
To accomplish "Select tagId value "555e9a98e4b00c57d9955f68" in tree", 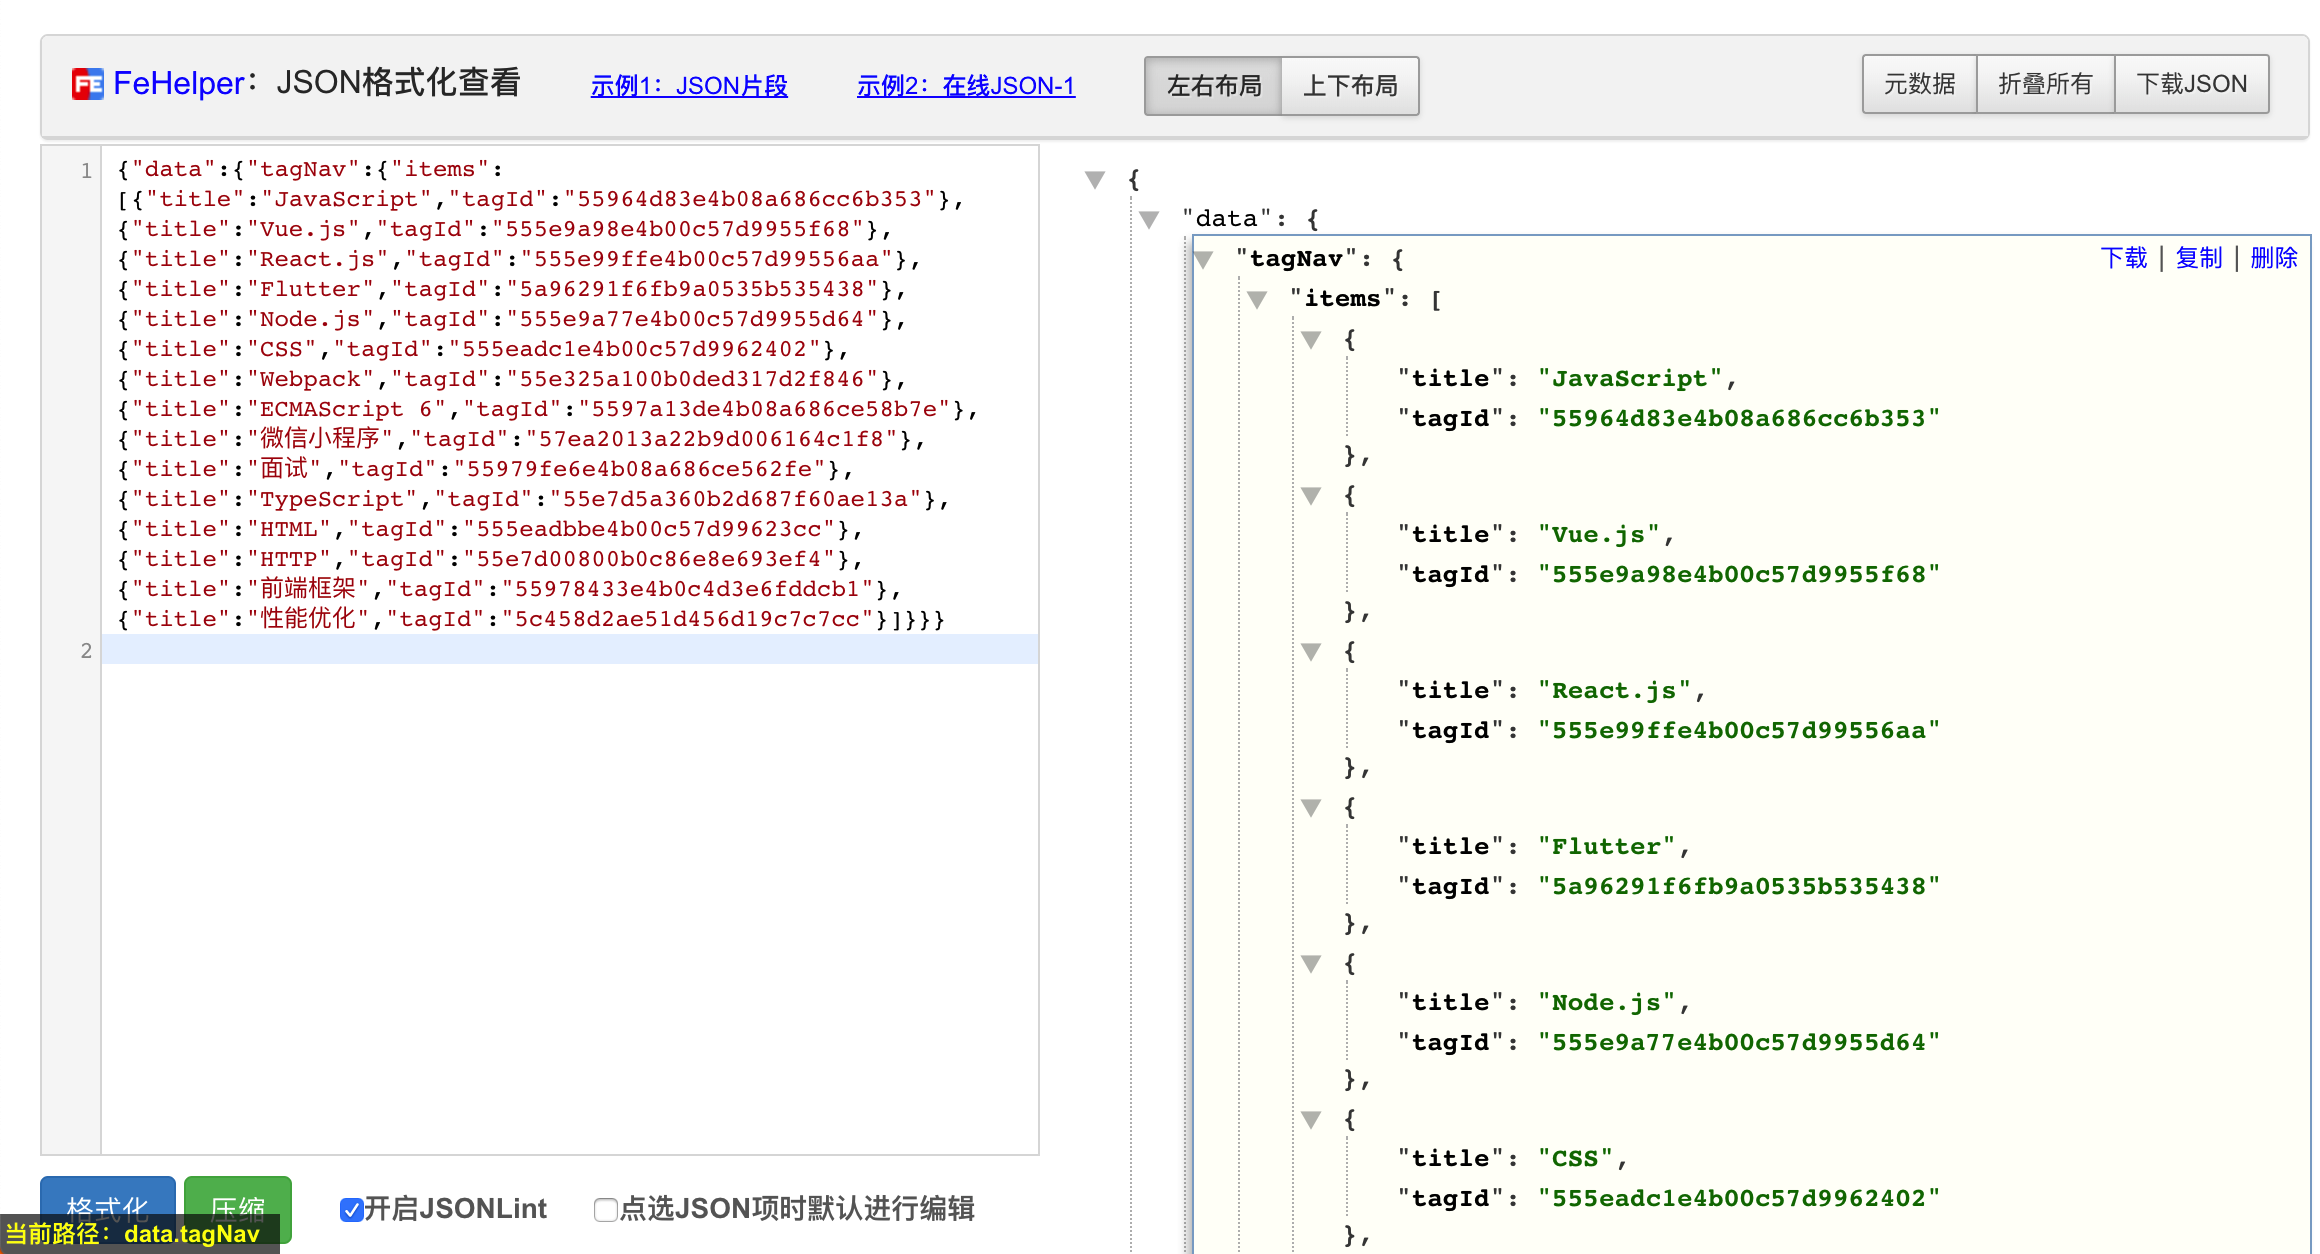I will coord(1739,575).
